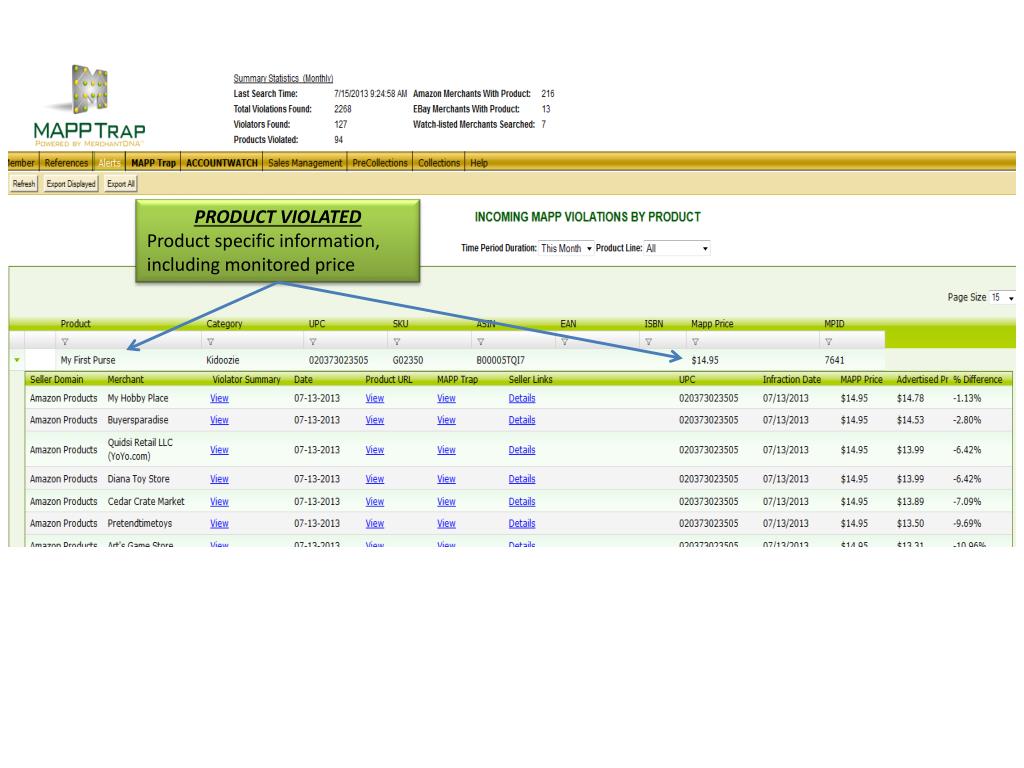Open the Alerts menu
Viewport: 1024px width, 768px height.
point(109,163)
